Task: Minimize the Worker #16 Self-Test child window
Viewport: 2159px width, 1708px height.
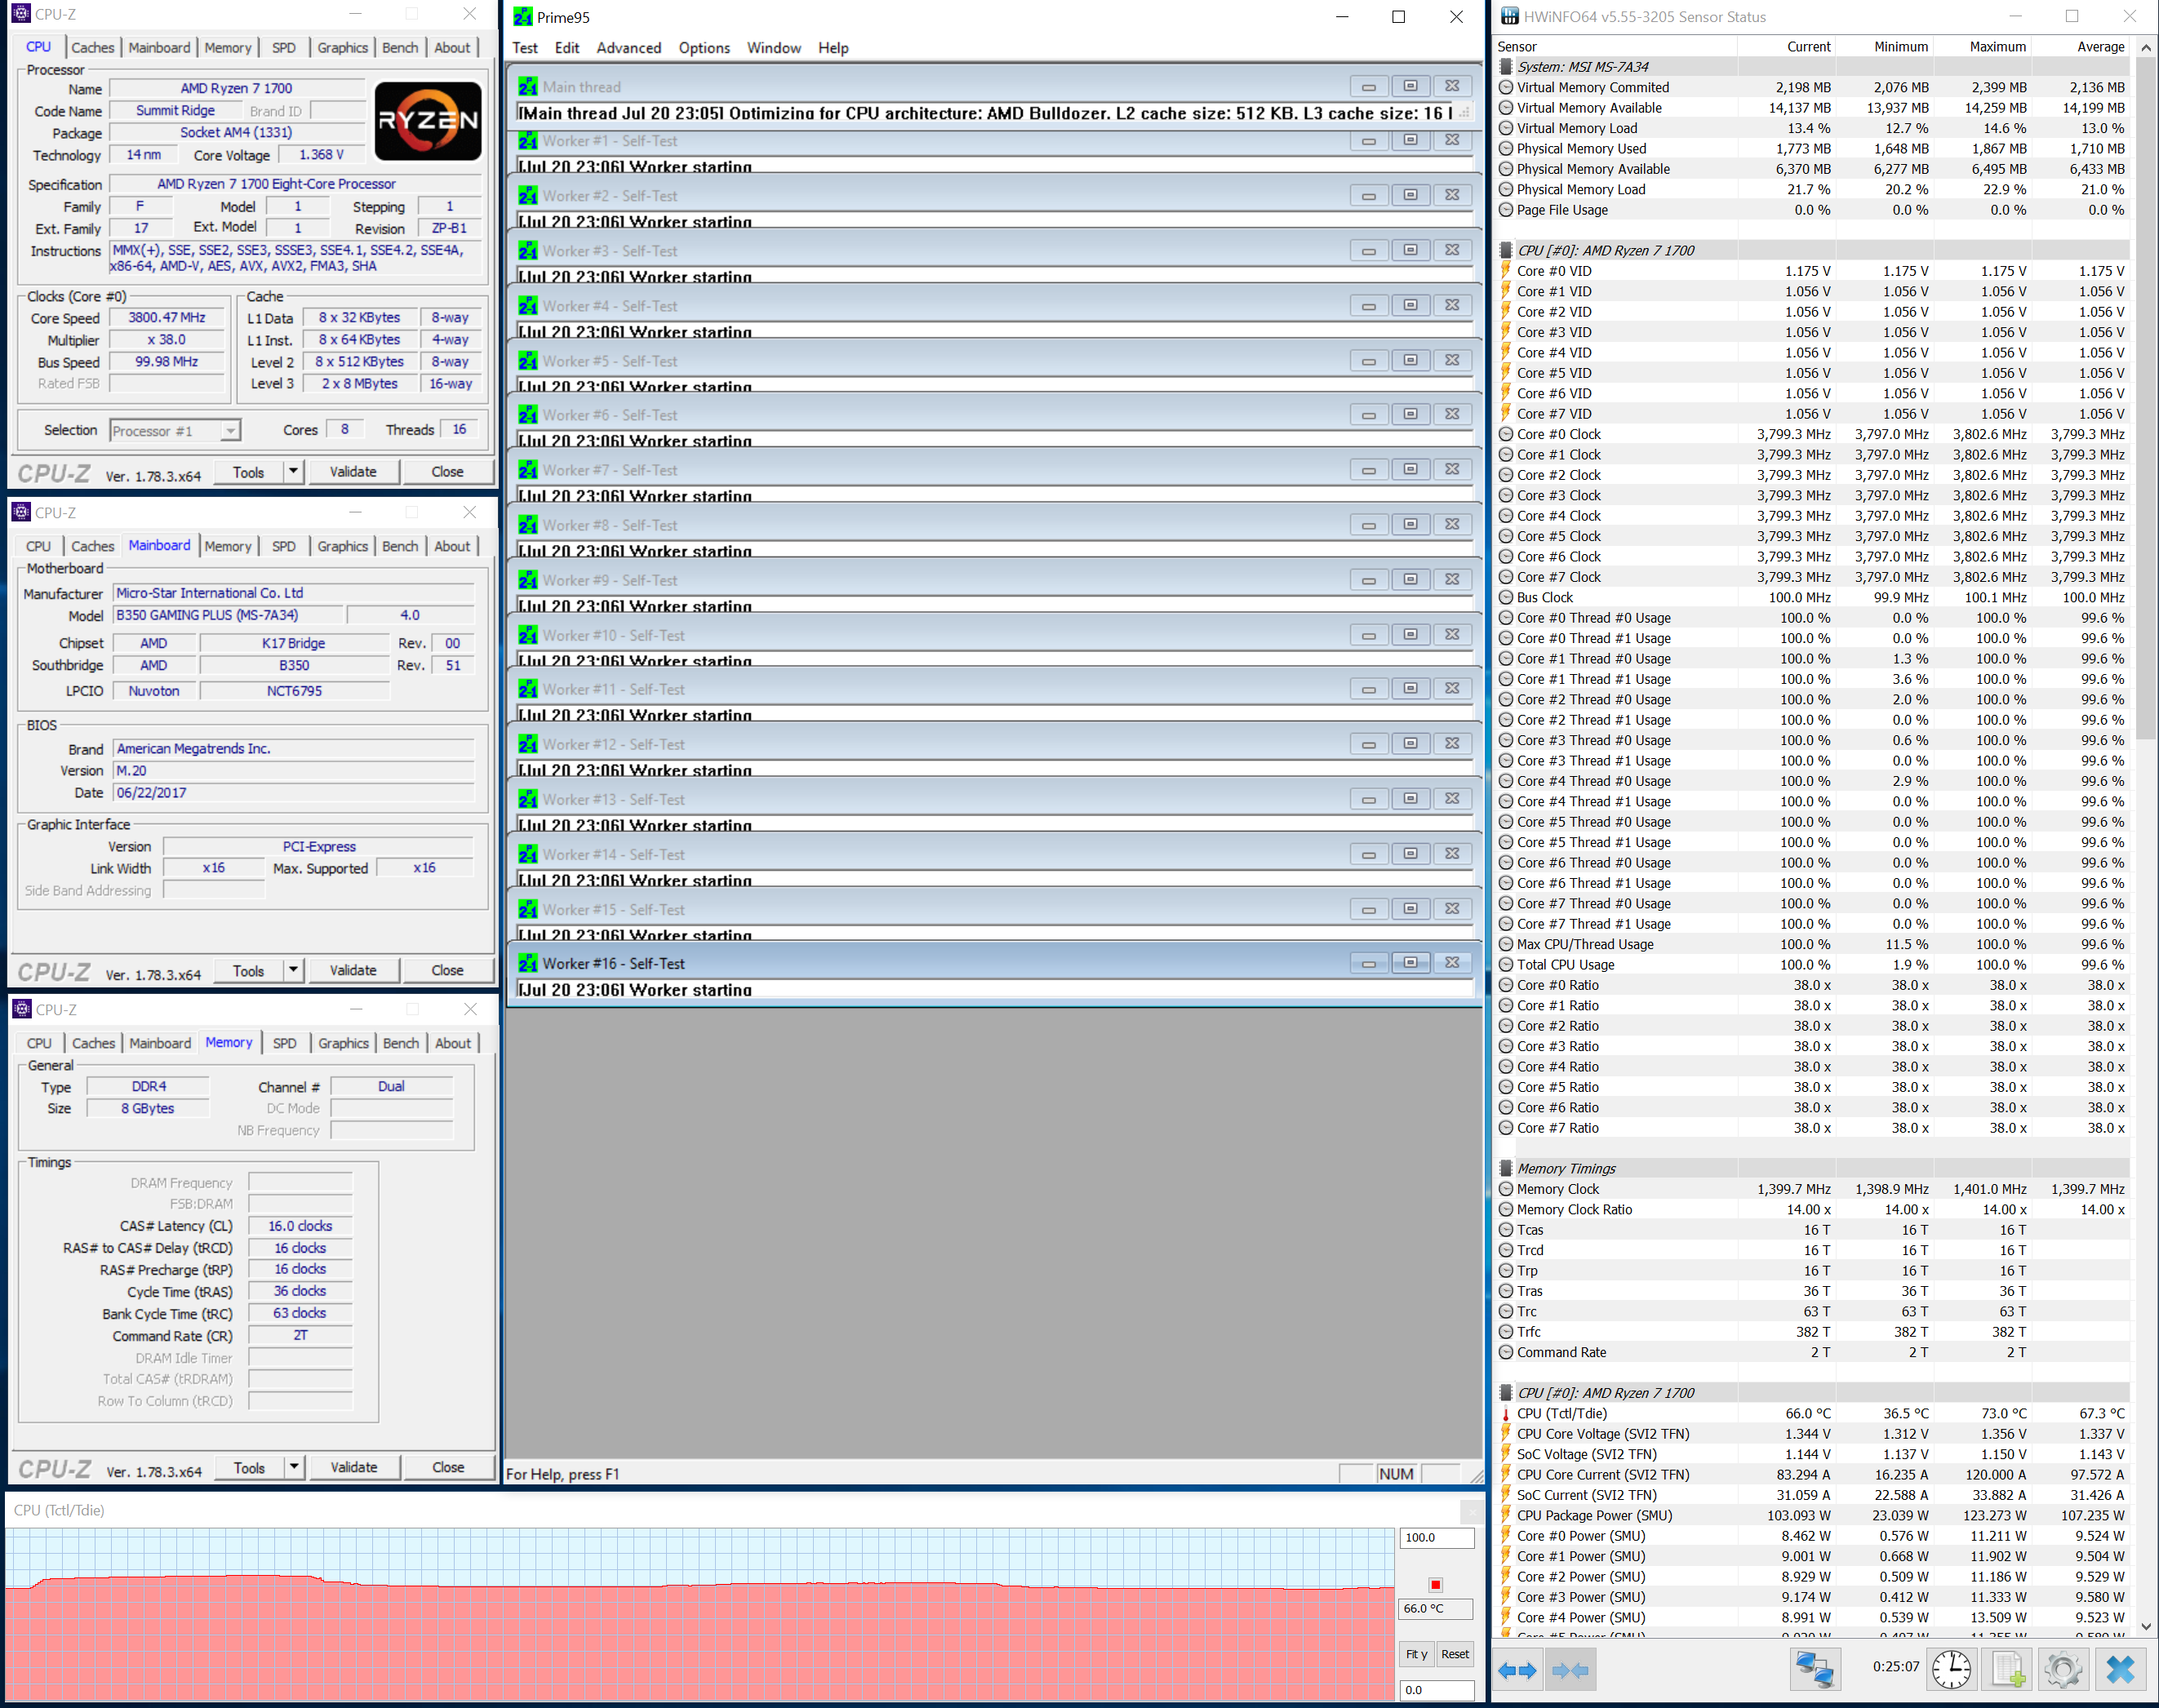Action: pyautogui.click(x=1368, y=963)
